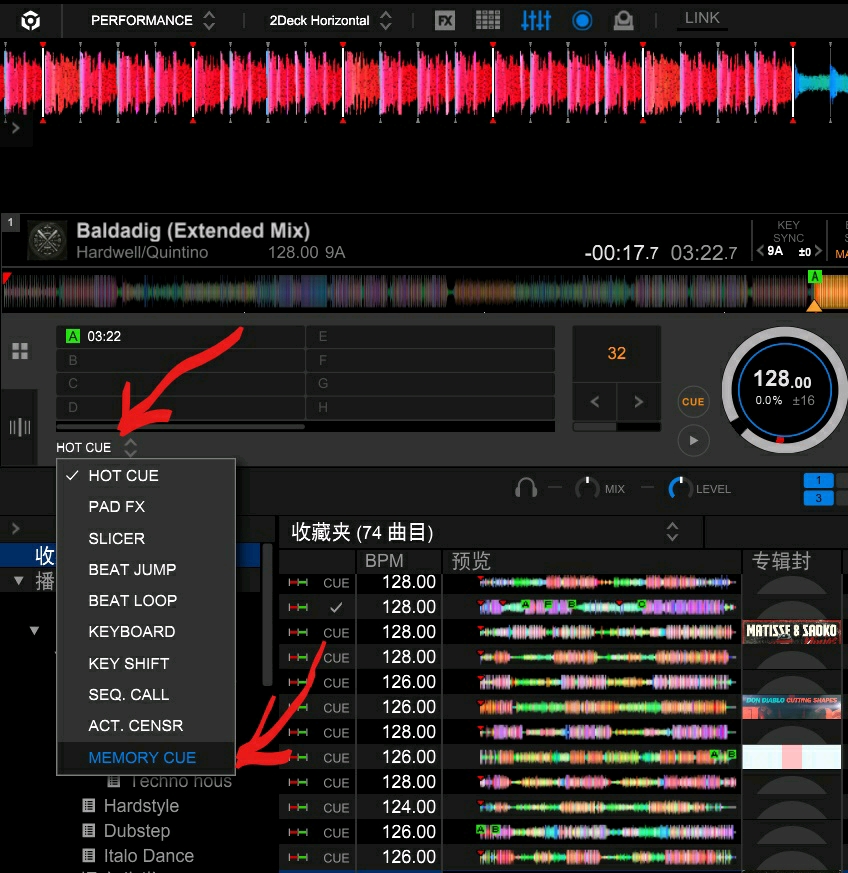Toggle deck 1 blue button
This screenshot has width=848, height=873.
coord(818,480)
